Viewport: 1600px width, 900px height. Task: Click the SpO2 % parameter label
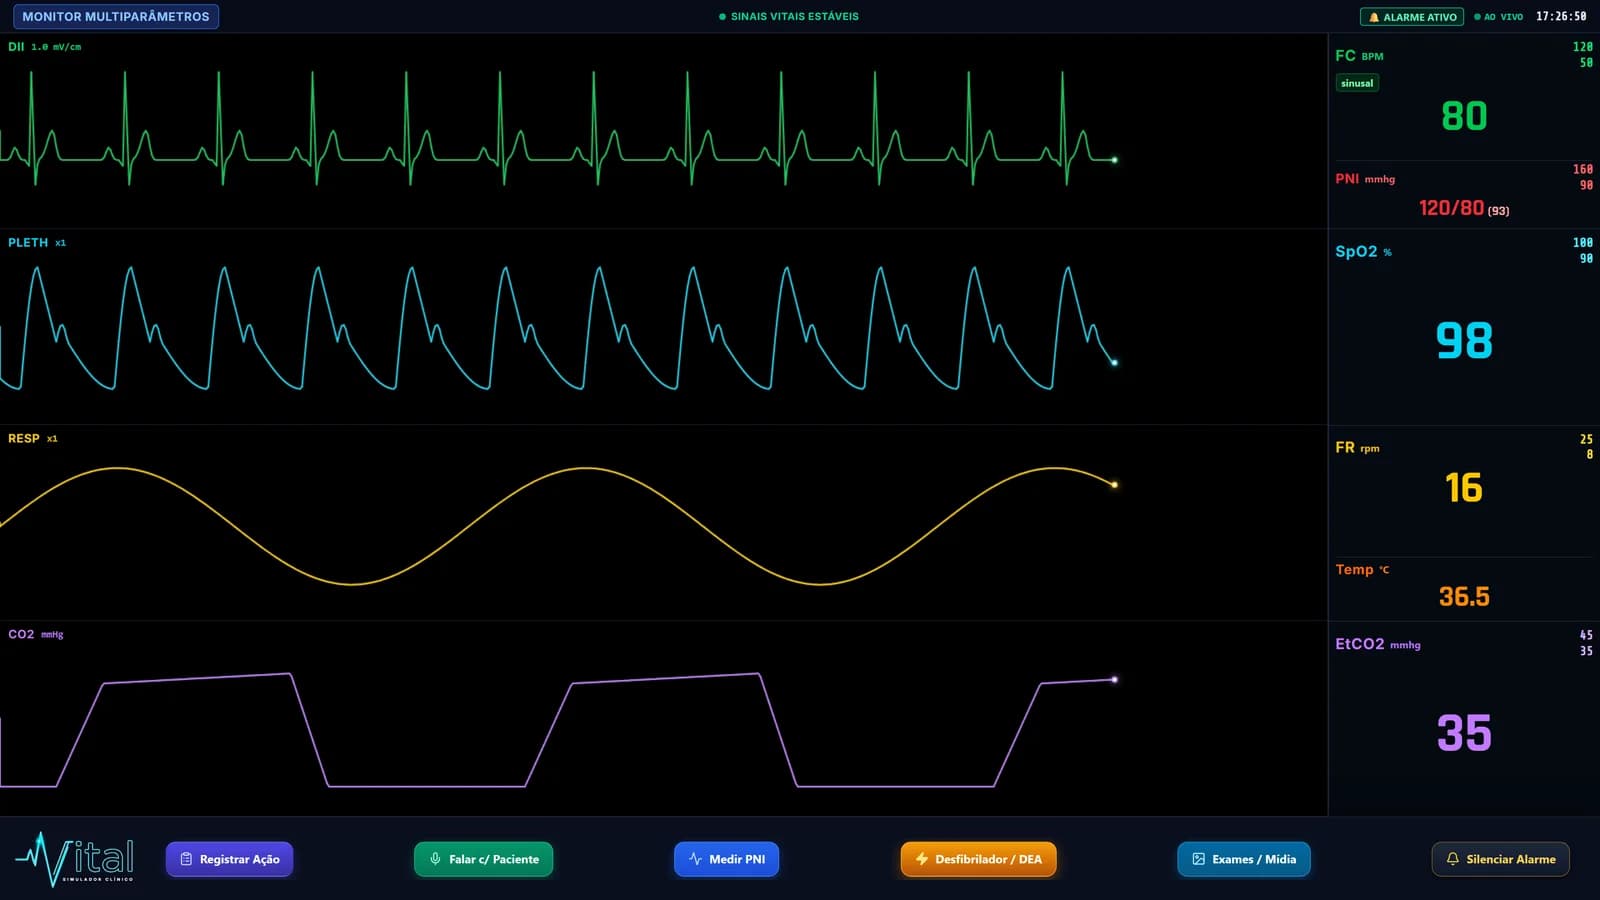pyautogui.click(x=1363, y=252)
